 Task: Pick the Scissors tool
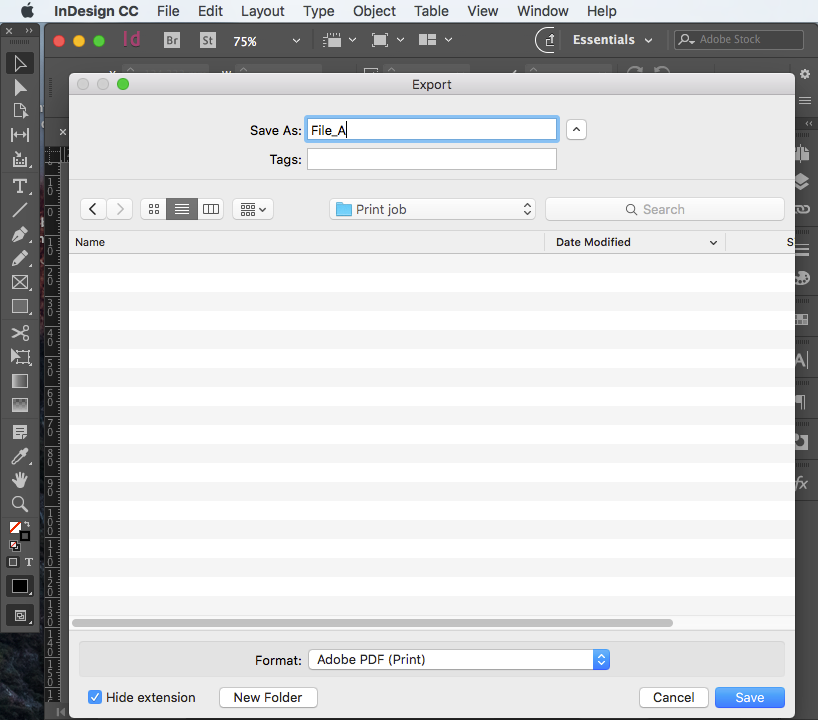click(x=20, y=332)
